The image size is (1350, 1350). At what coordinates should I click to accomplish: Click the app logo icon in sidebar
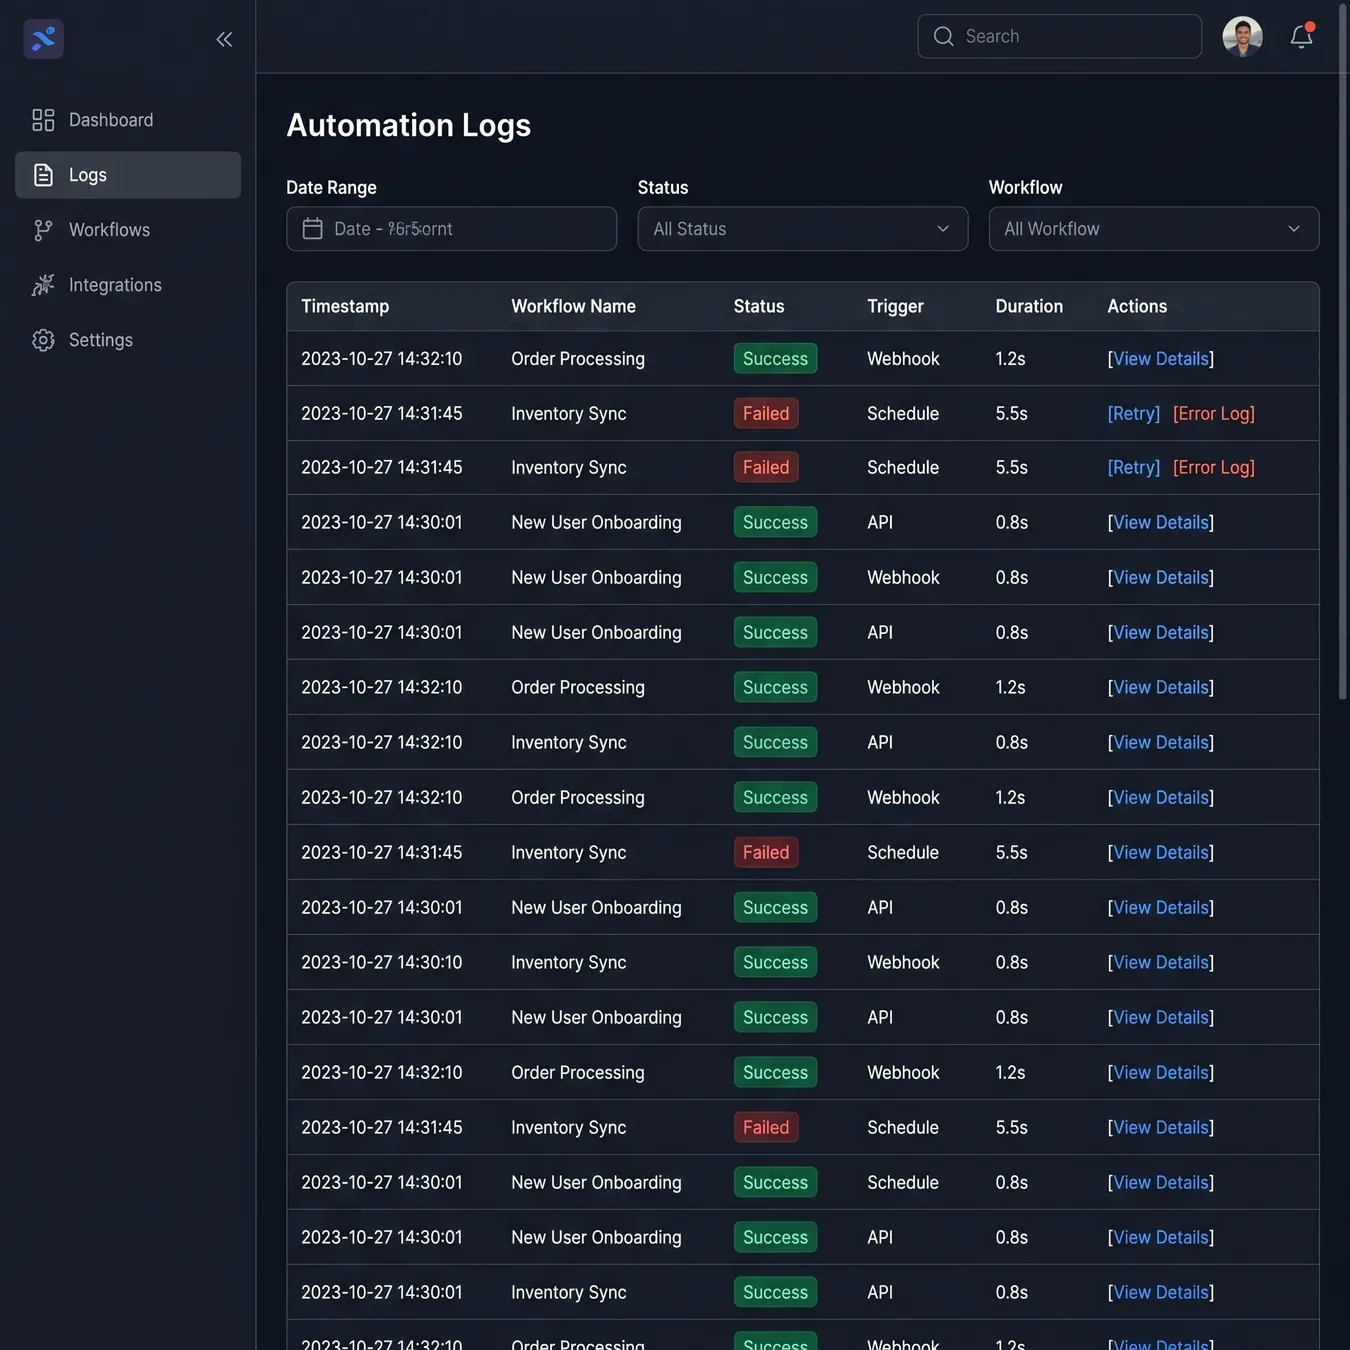coord(43,39)
